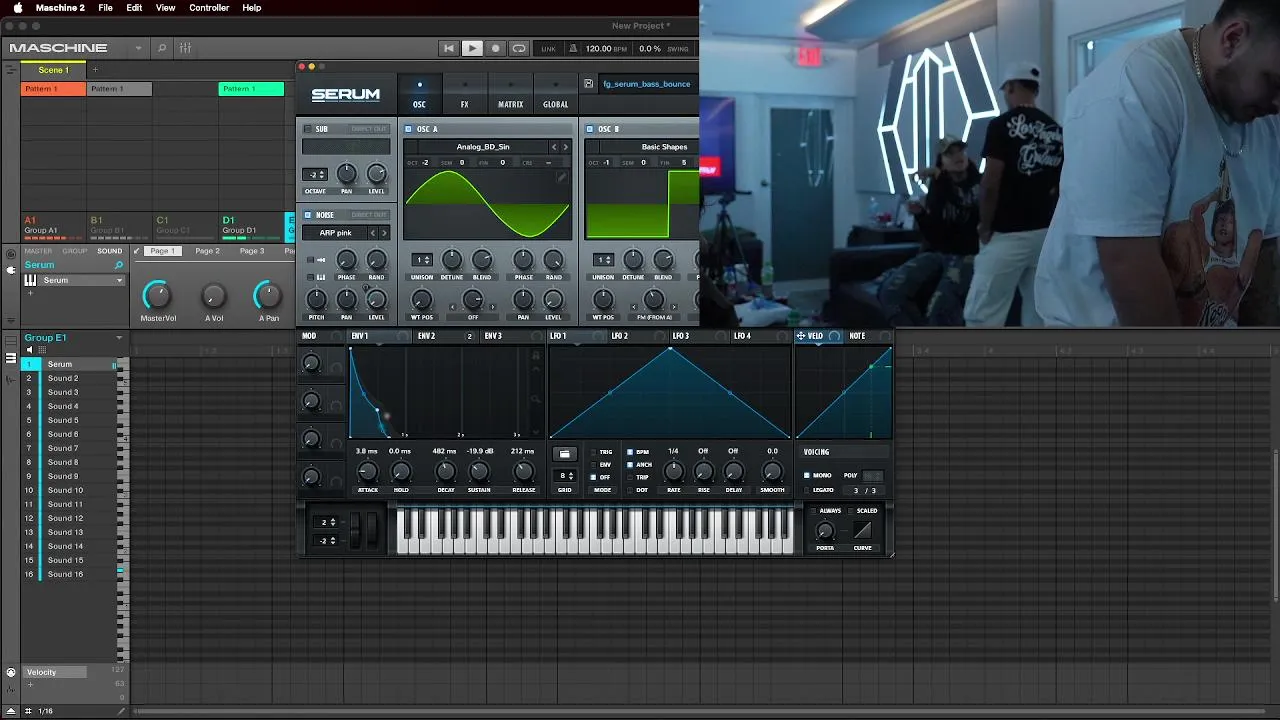Screen dimensions: 1280x720
Task: Click the restart transport button
Action: coord(449,48)
